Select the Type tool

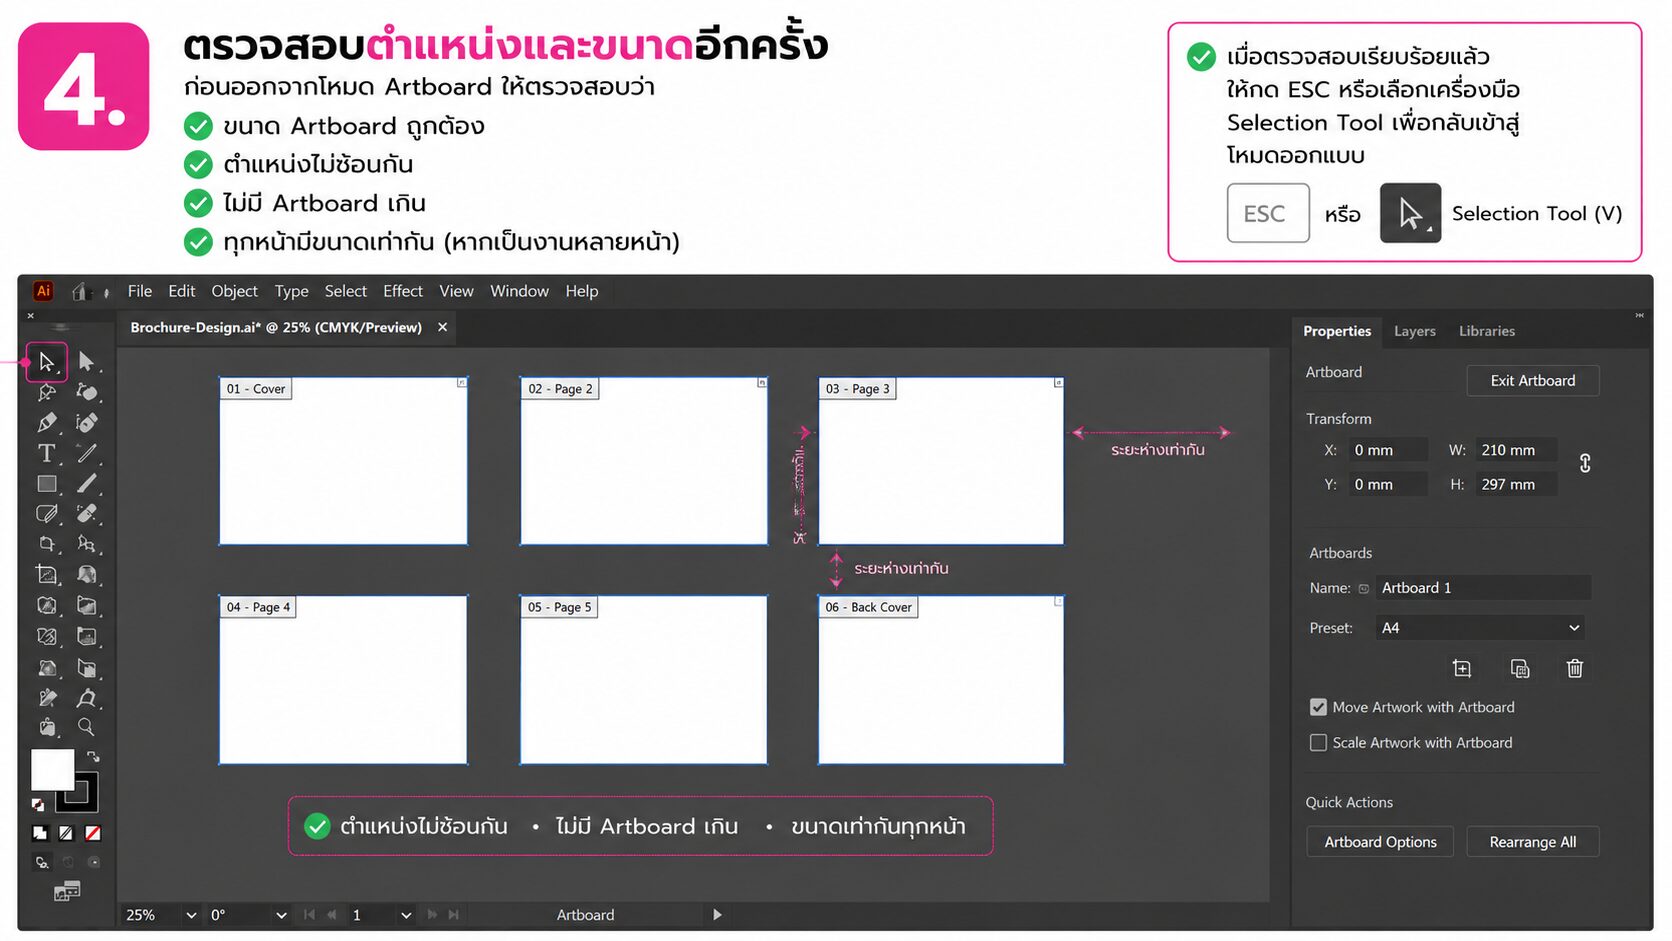46,453
